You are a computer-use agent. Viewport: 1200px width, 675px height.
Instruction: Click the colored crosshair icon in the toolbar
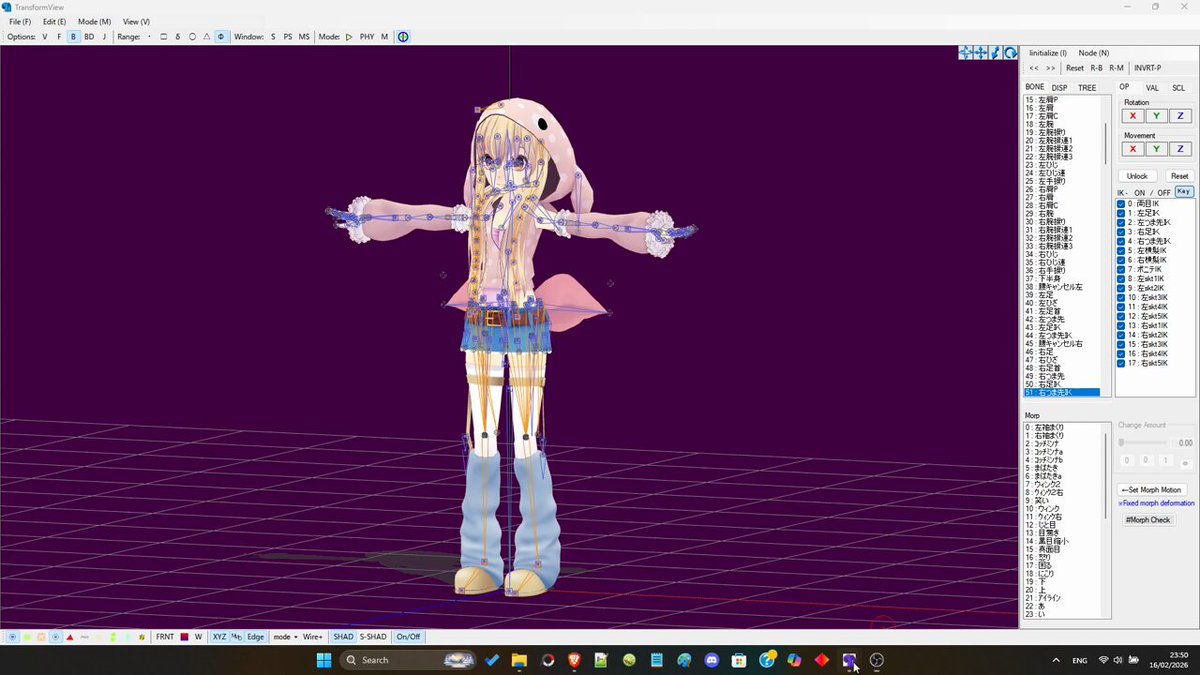(403, 37)
